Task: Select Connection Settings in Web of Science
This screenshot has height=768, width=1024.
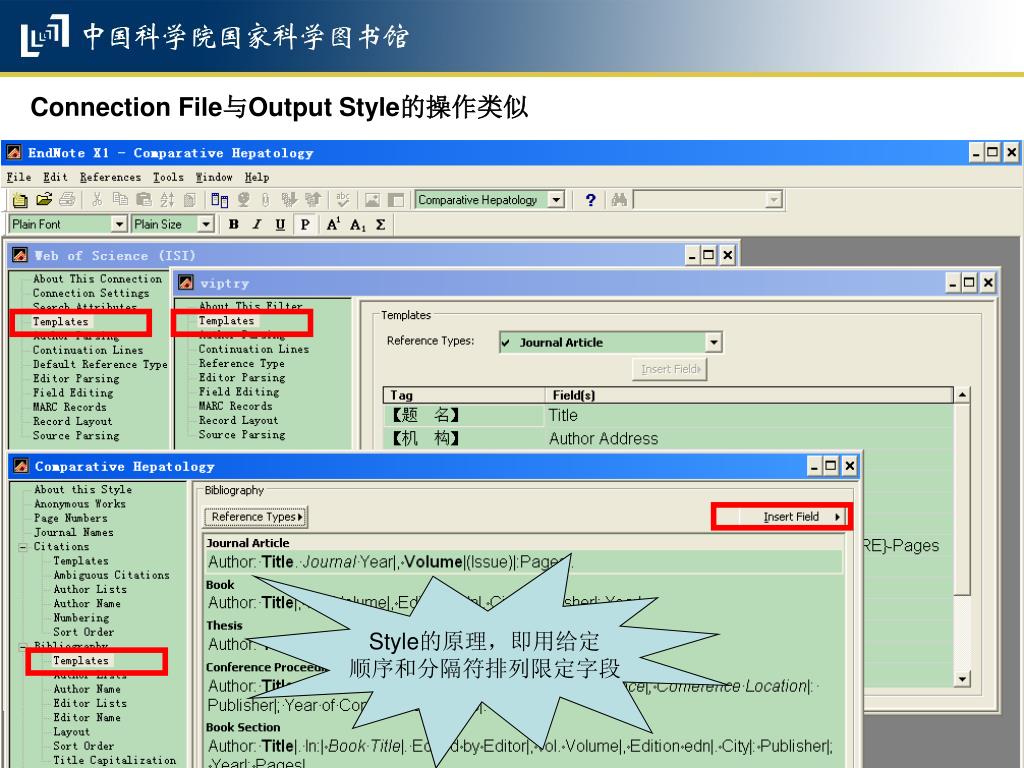Action: click(x=91, y=293)
